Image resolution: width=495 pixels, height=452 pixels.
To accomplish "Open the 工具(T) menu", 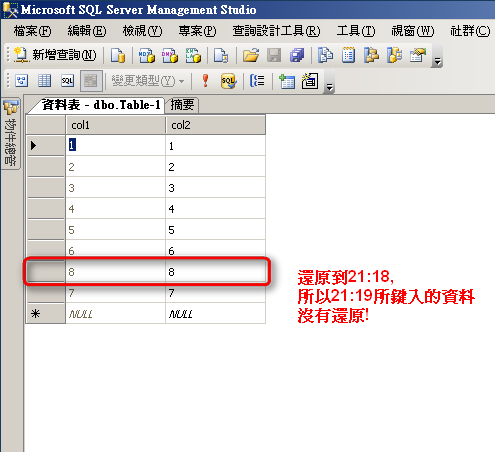I will 356,31.
